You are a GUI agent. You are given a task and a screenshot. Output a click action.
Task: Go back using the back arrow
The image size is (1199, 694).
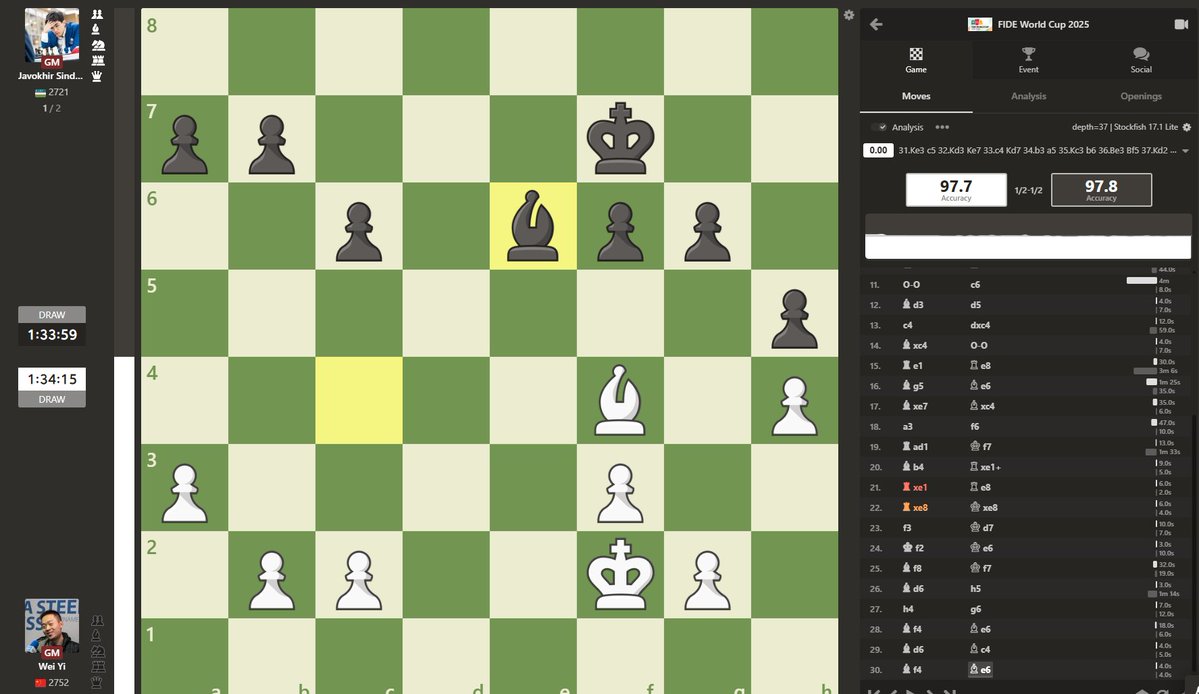pyautogui.click(x=877, y=24)
